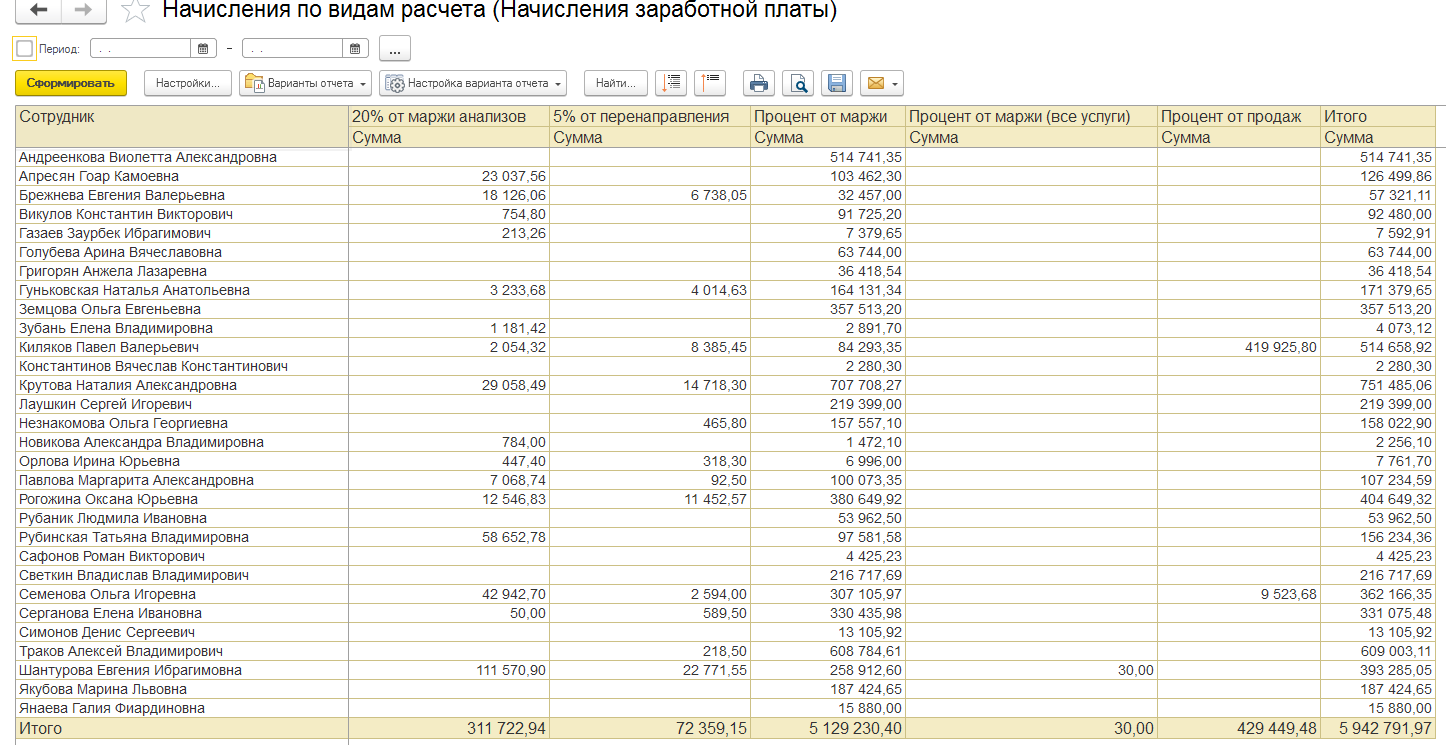Image resolution: width=1446 pixels, height=745 pixels.
Task: Select row Новикова Александра Владимировна
Action: (x=726, y=442)
